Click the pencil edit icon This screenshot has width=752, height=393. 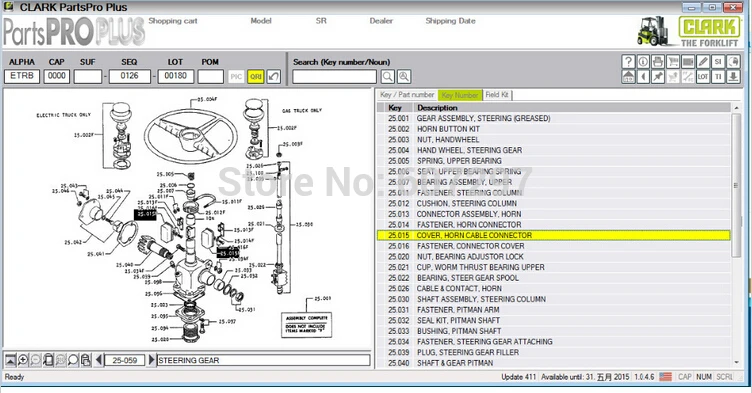703,61
